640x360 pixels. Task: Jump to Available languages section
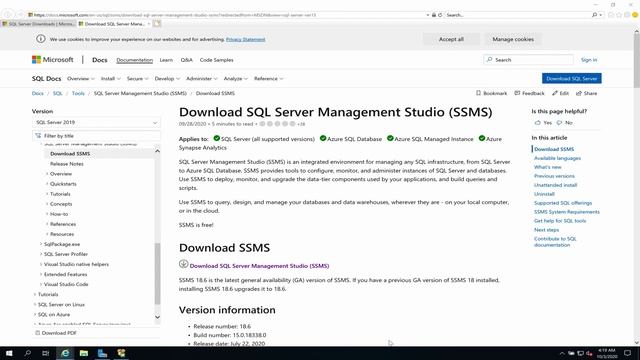pyautogui.click(x=557, y=158)
